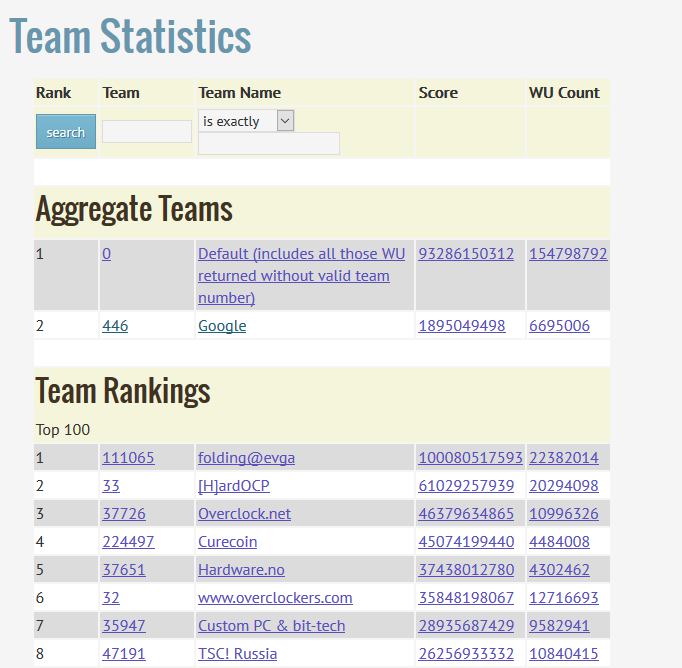Click the blue search button
The width and height of the screenshot is (682, 668).
click(x=66, y=132)
